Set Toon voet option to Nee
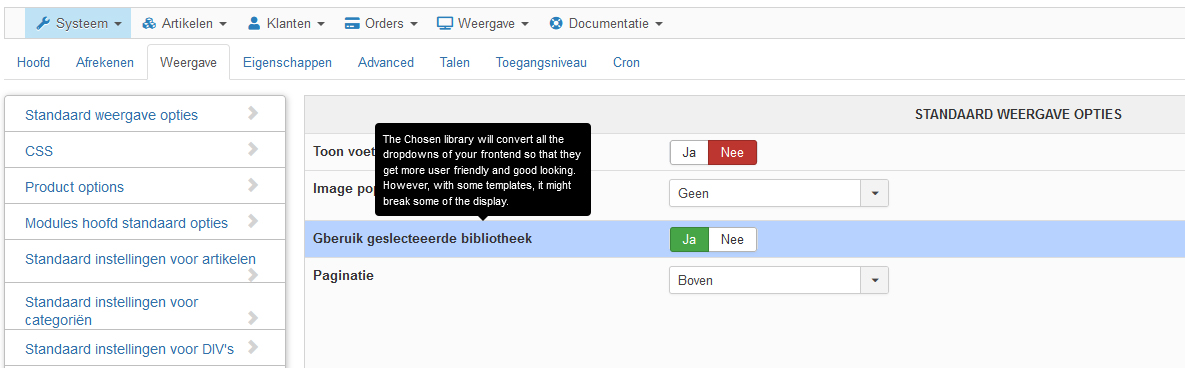 click(x=732, y=152)
